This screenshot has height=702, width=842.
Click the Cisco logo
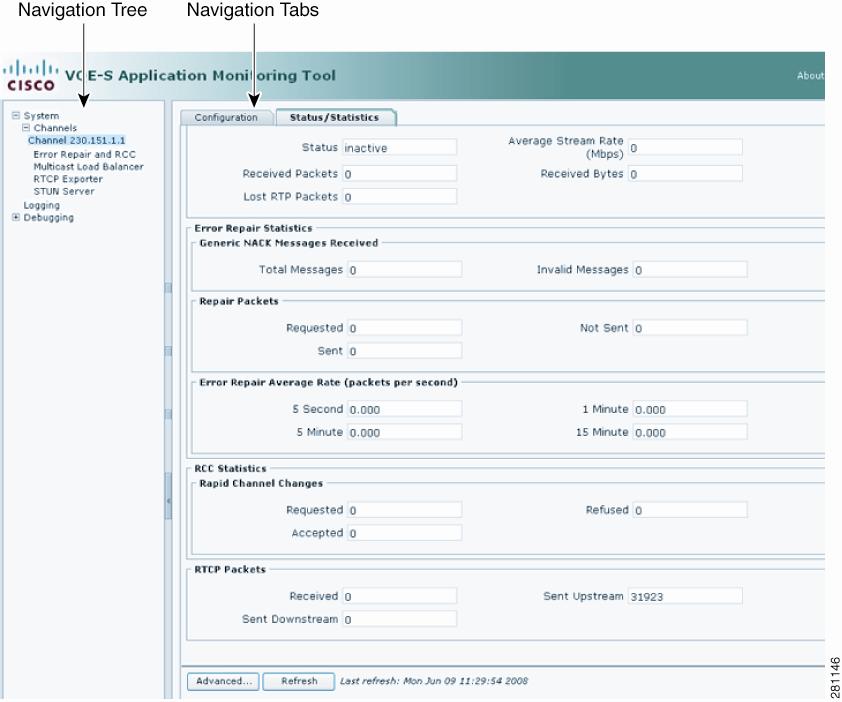click(x=31, y=76)
